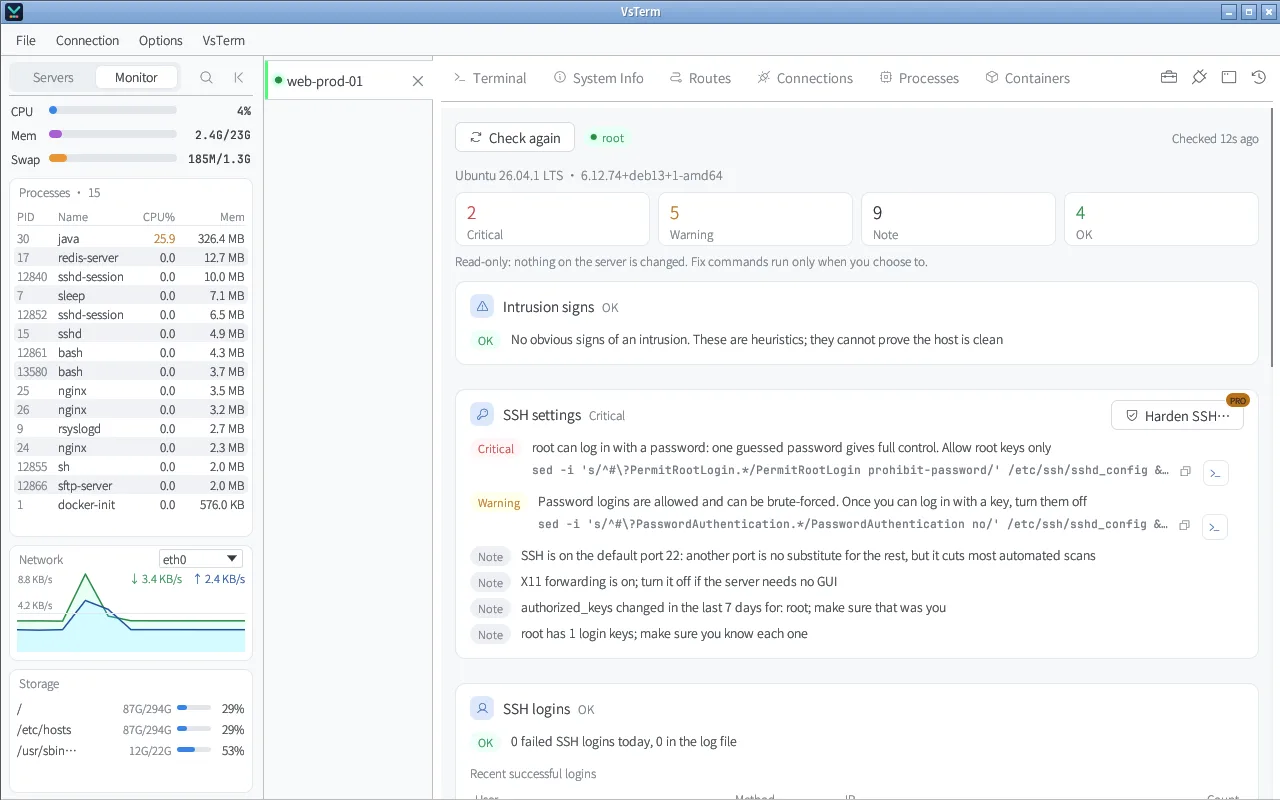Open the VsTerm menu

tap(224, 40)
